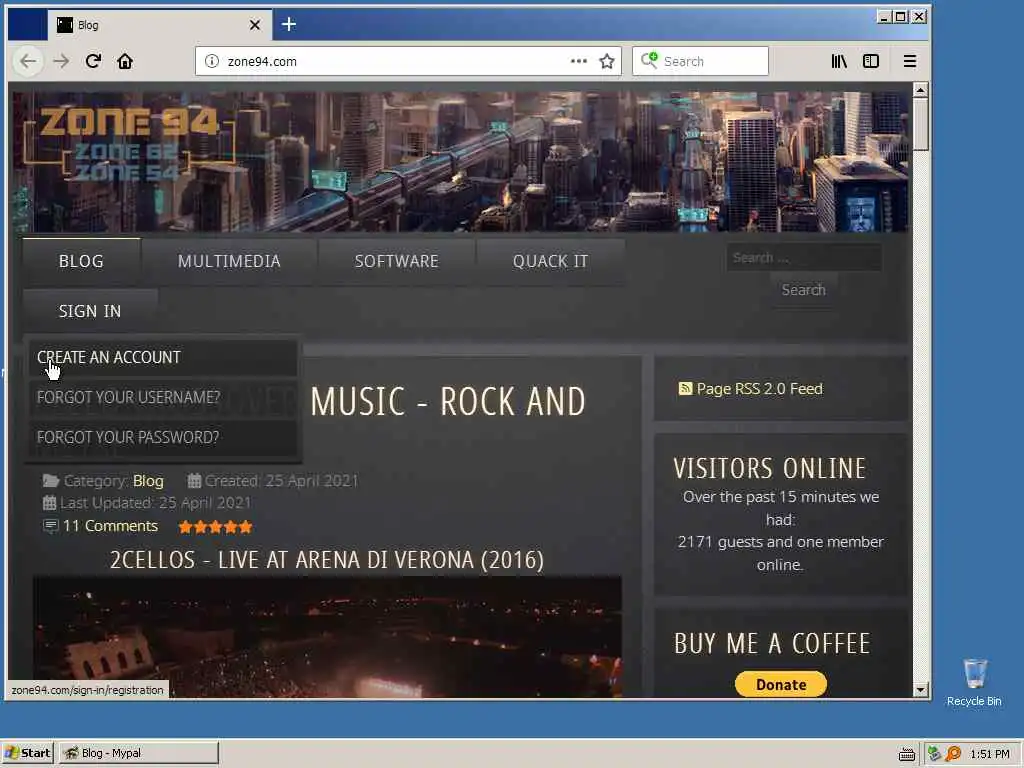Open the SOFTWARE menu item
Screen dimensions: 1024x768
coord(396,261)
